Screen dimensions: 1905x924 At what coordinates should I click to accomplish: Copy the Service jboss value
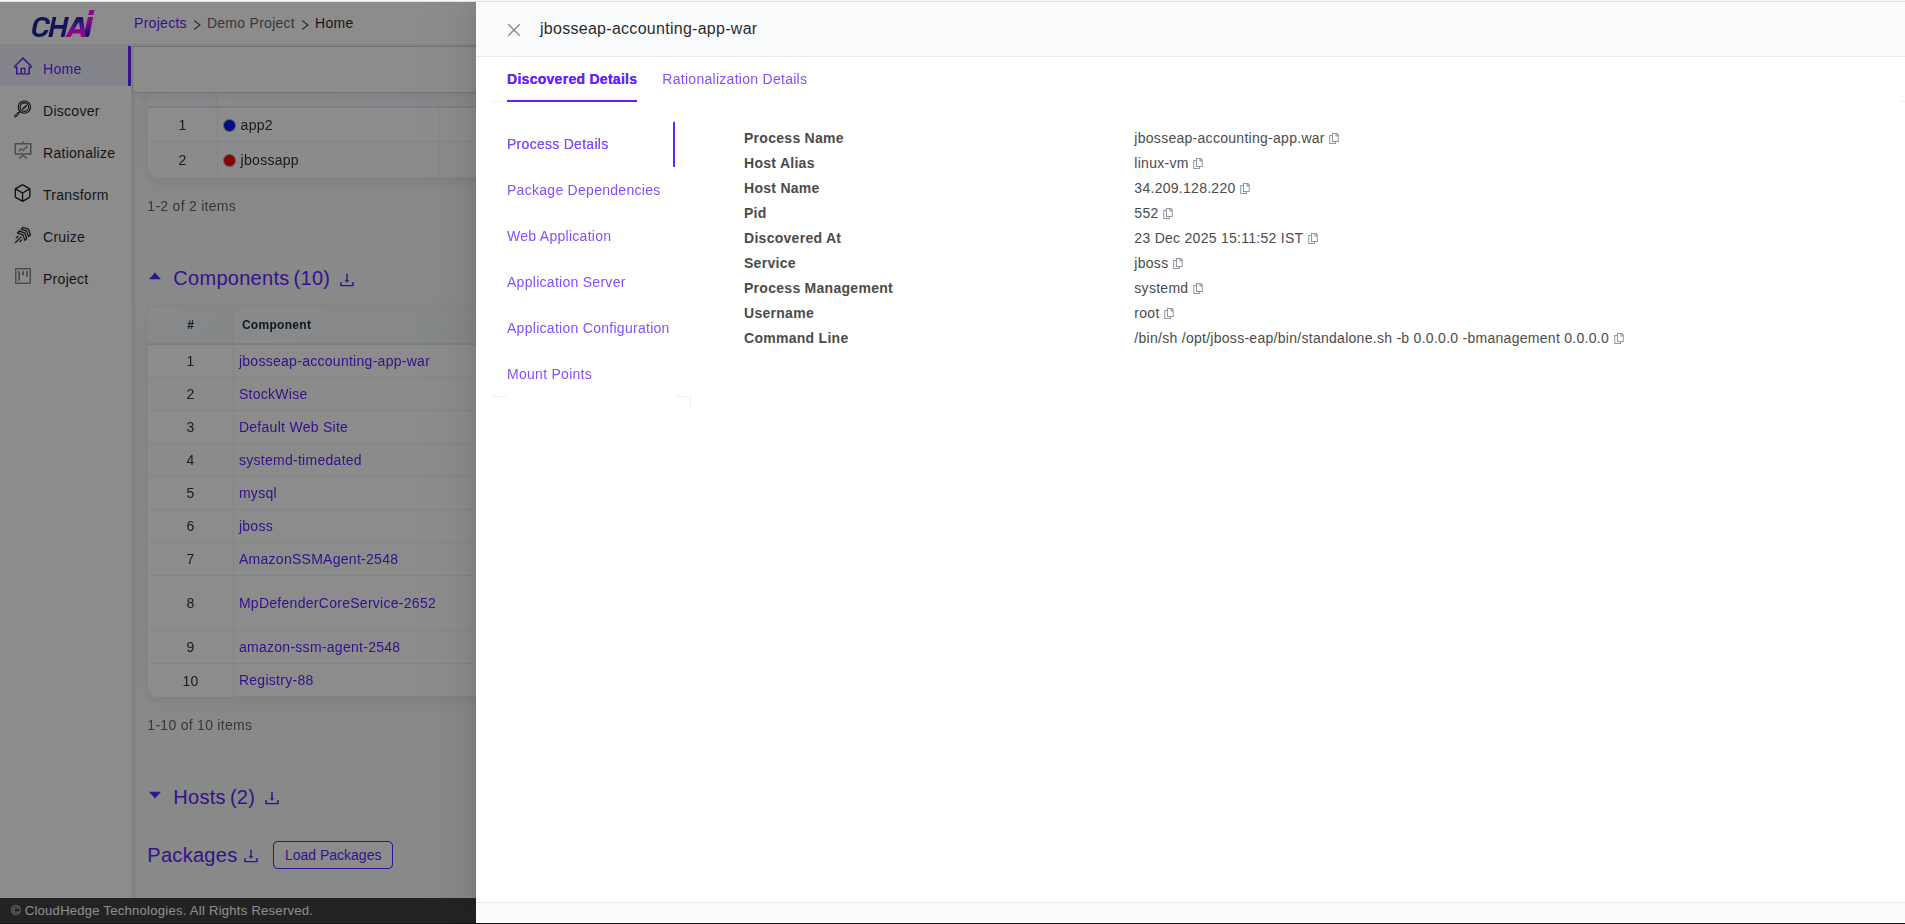click(x=1178, y=264)
